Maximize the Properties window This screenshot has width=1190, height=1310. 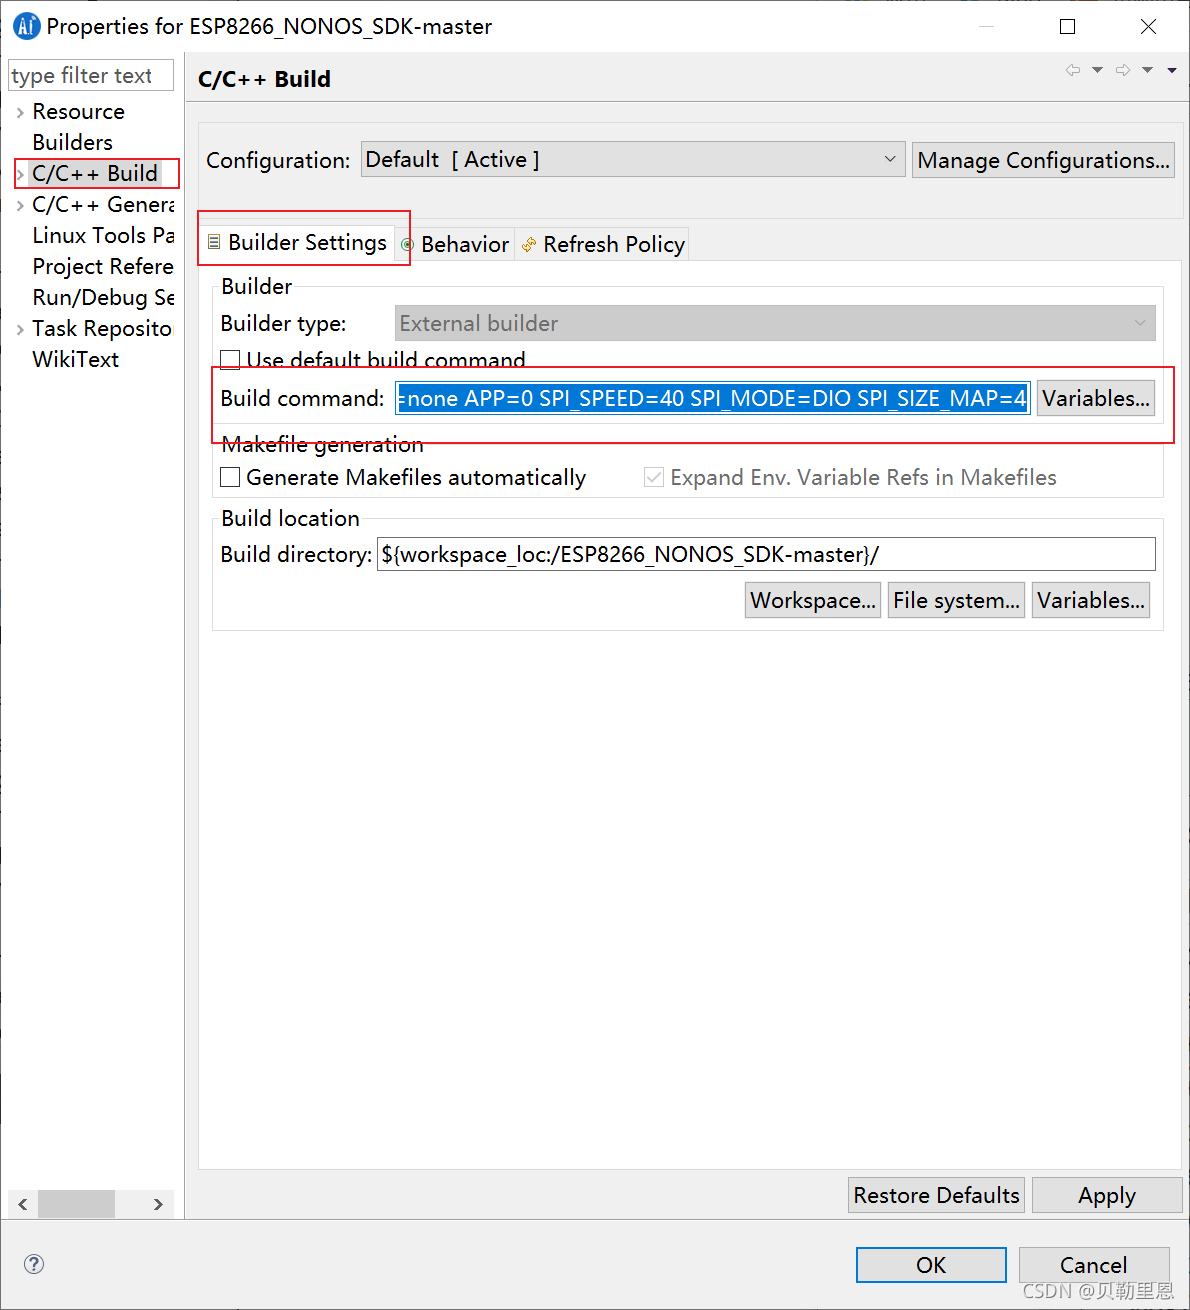click(x=1067, y=27)
